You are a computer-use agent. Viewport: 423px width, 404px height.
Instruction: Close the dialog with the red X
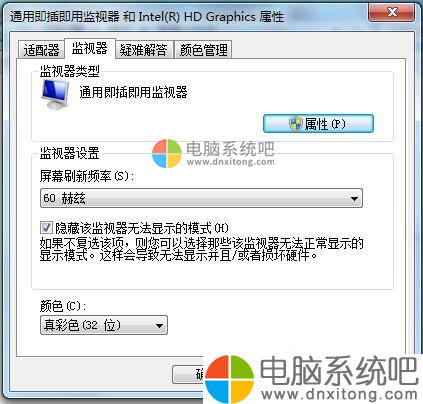(392, 13)
